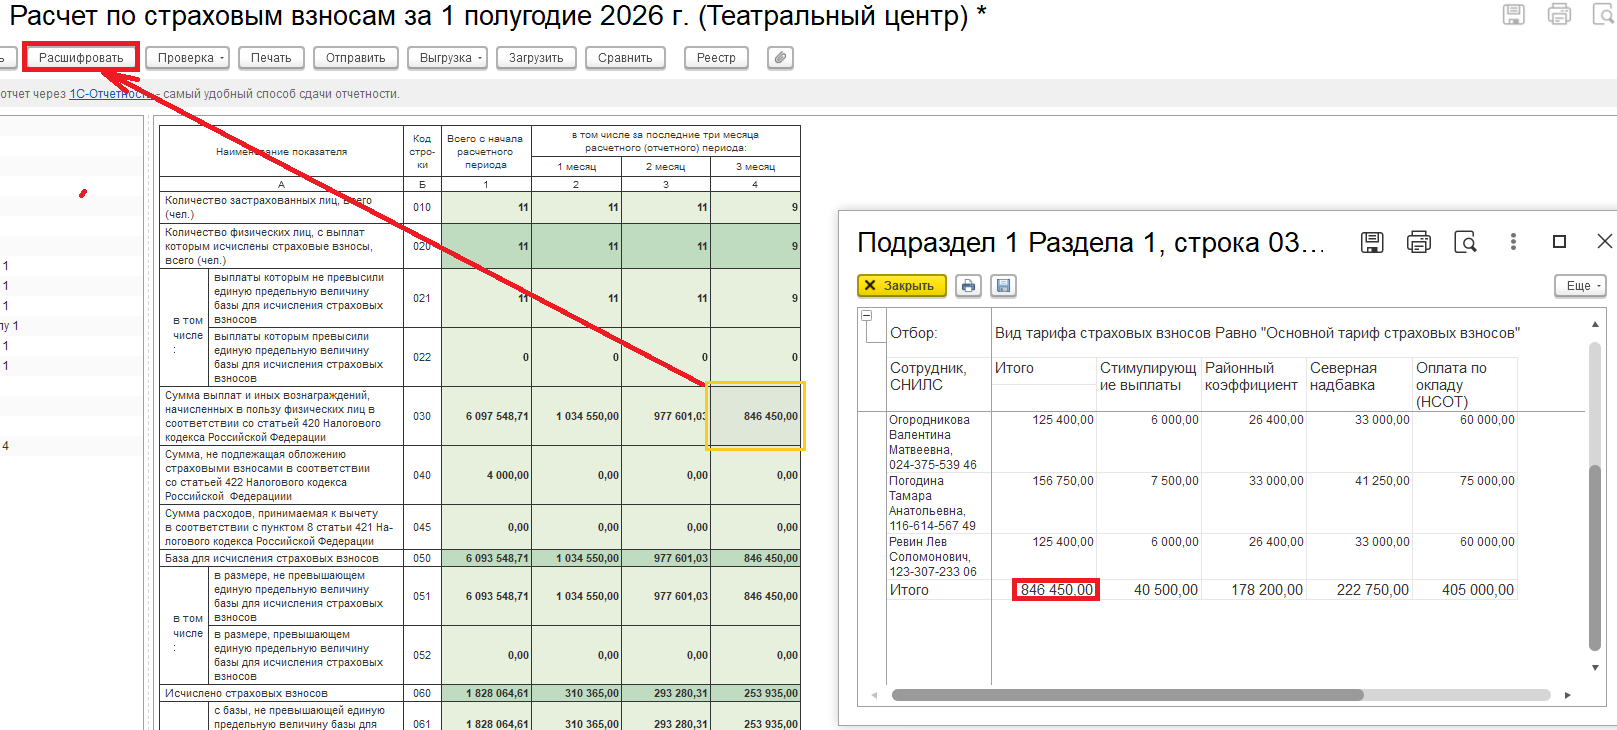The image size is (1617, 730).
Task: Click the Расшифровать button
Action: (81, 58)
